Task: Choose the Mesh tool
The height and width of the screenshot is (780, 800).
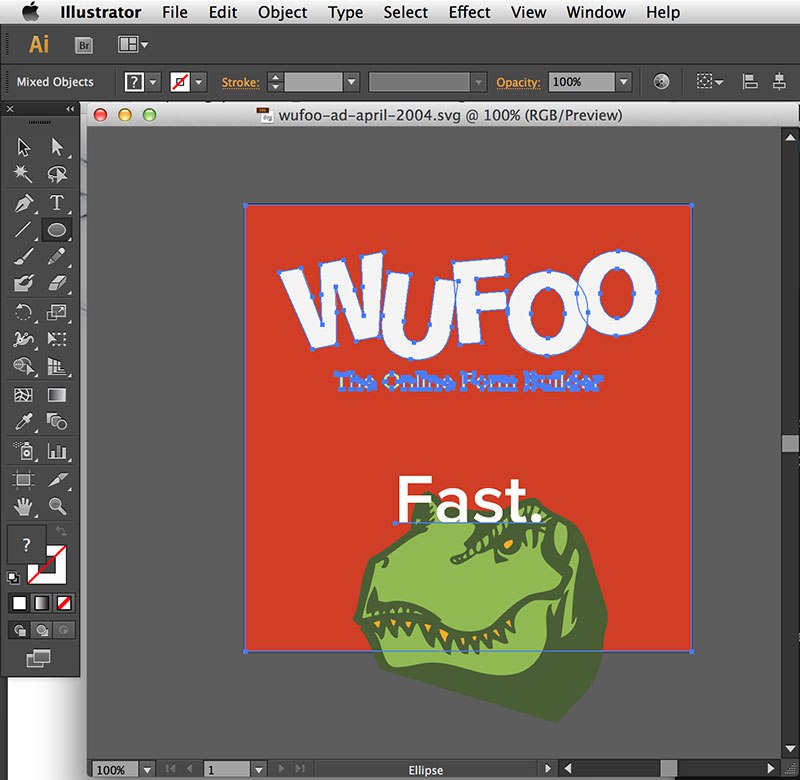Action: tap(23, 395)
